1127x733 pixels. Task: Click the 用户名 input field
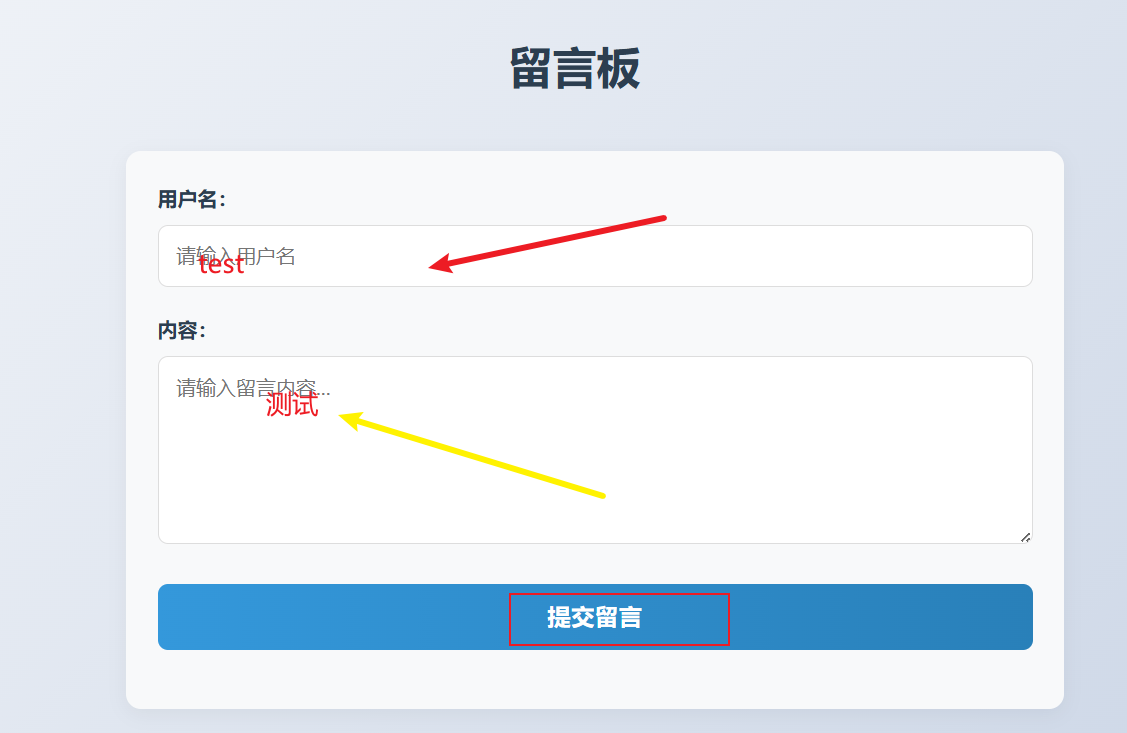tap(595, 256)
